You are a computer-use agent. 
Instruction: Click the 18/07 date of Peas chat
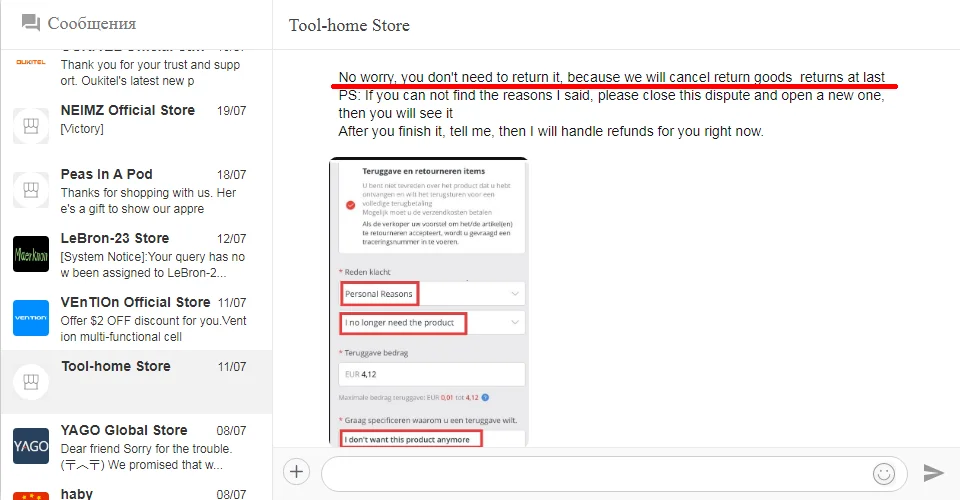pos(231,174)
